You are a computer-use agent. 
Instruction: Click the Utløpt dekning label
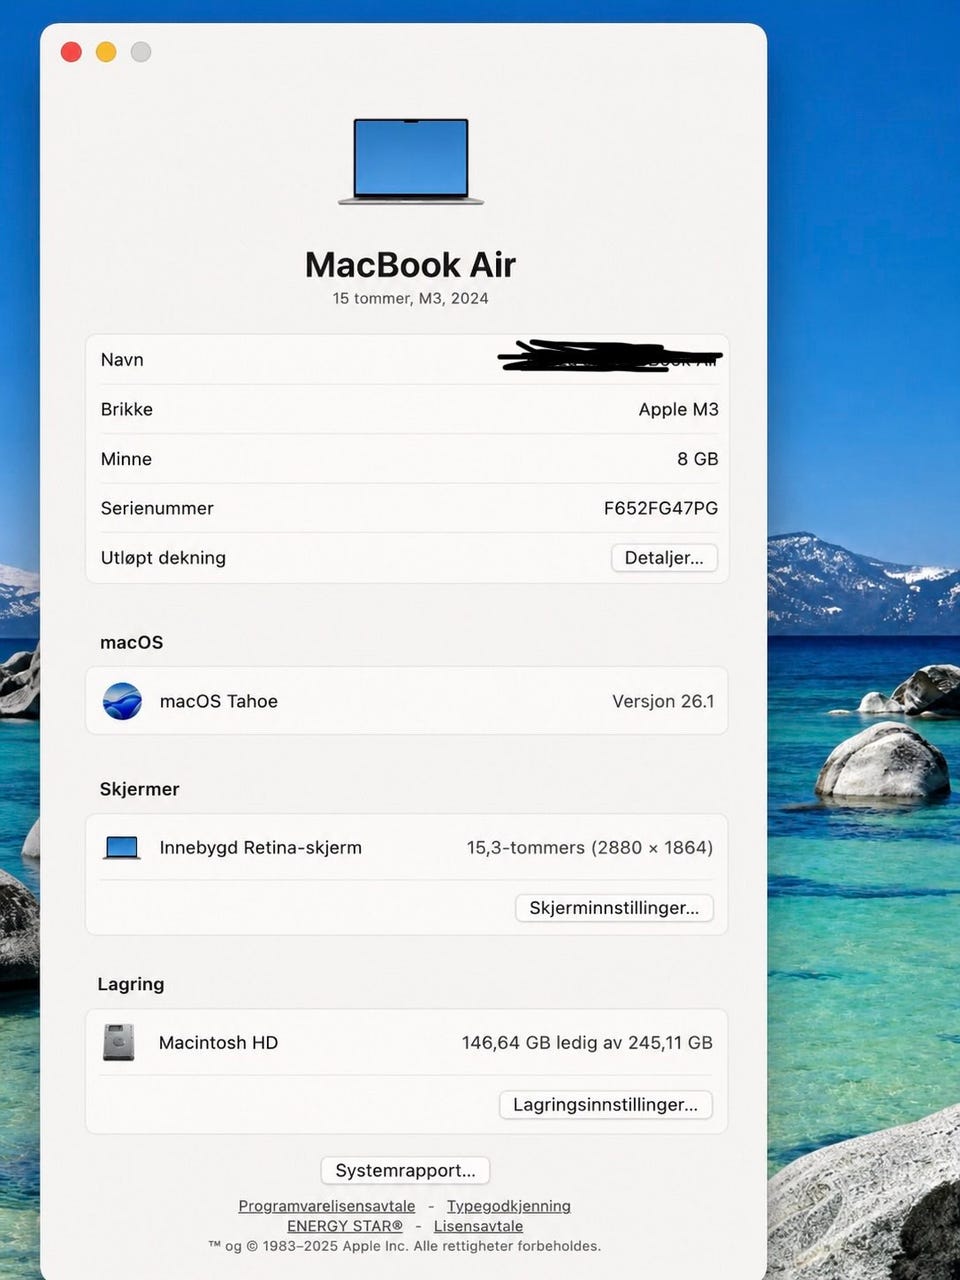tap(163, 558)
